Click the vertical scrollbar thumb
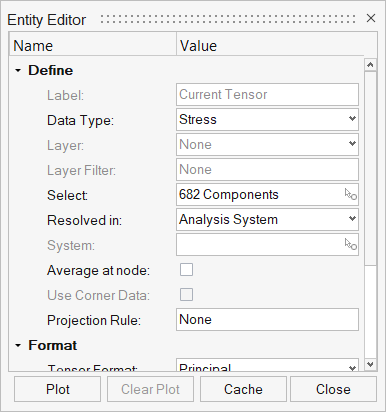 click(x=370, y=168)
